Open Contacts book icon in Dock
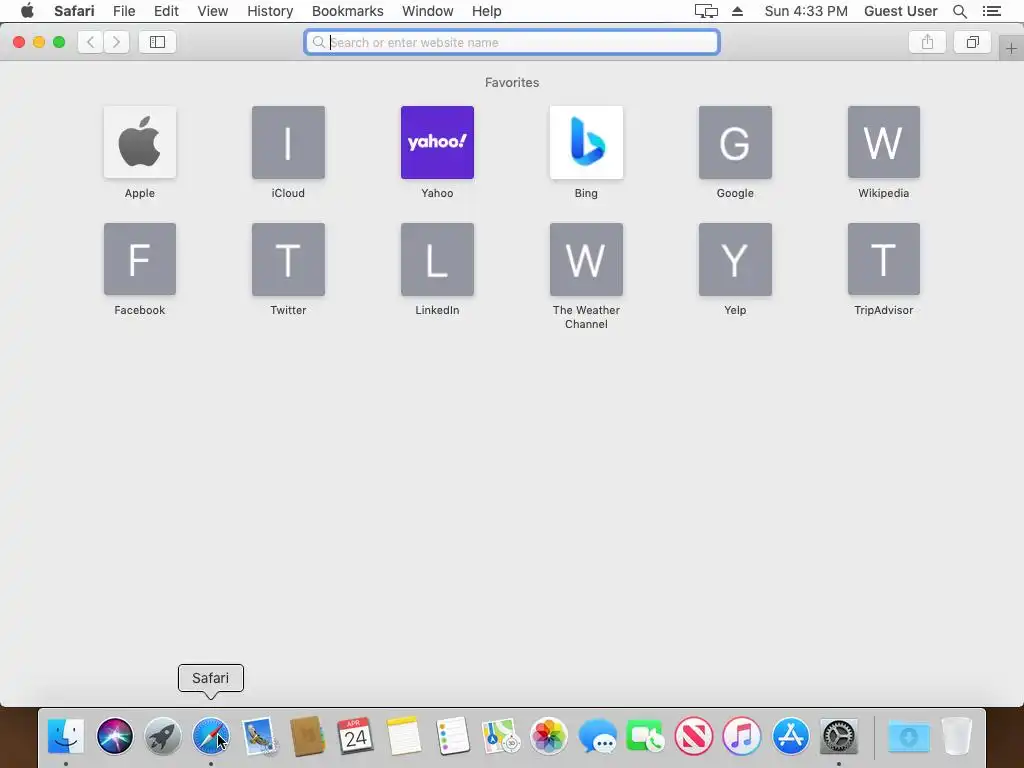The width and height of the screenshot is (1024, 768). click(x=308, y=736)
